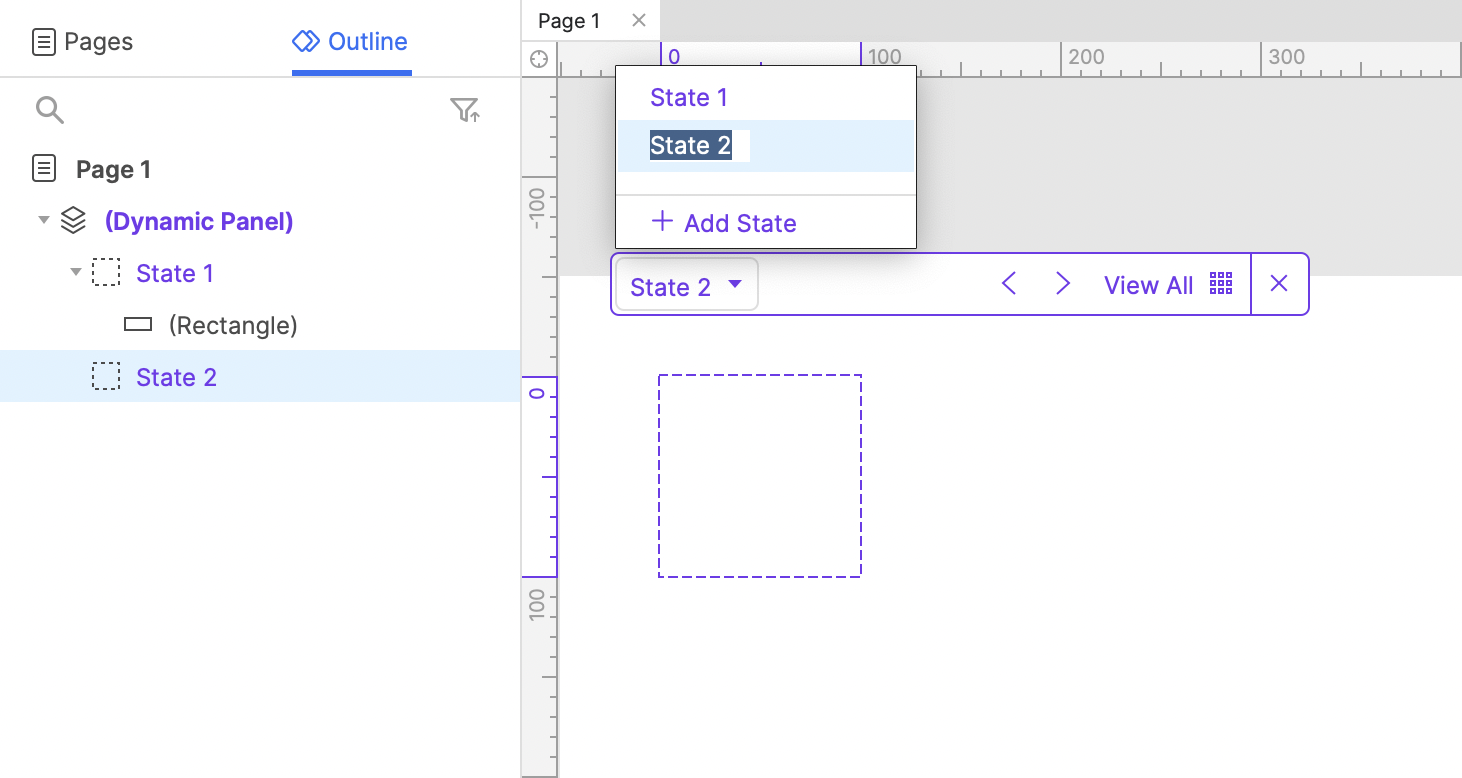Click the View All grid icon
1462x778 pixels.
pos(1221,284)
